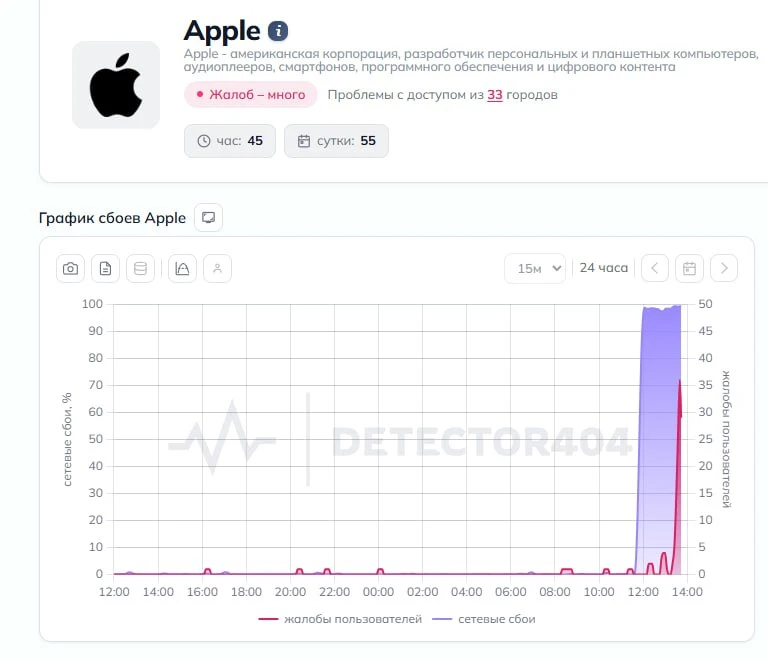Click the user person icon
This screenshot has height=661, width=768.
217,268
